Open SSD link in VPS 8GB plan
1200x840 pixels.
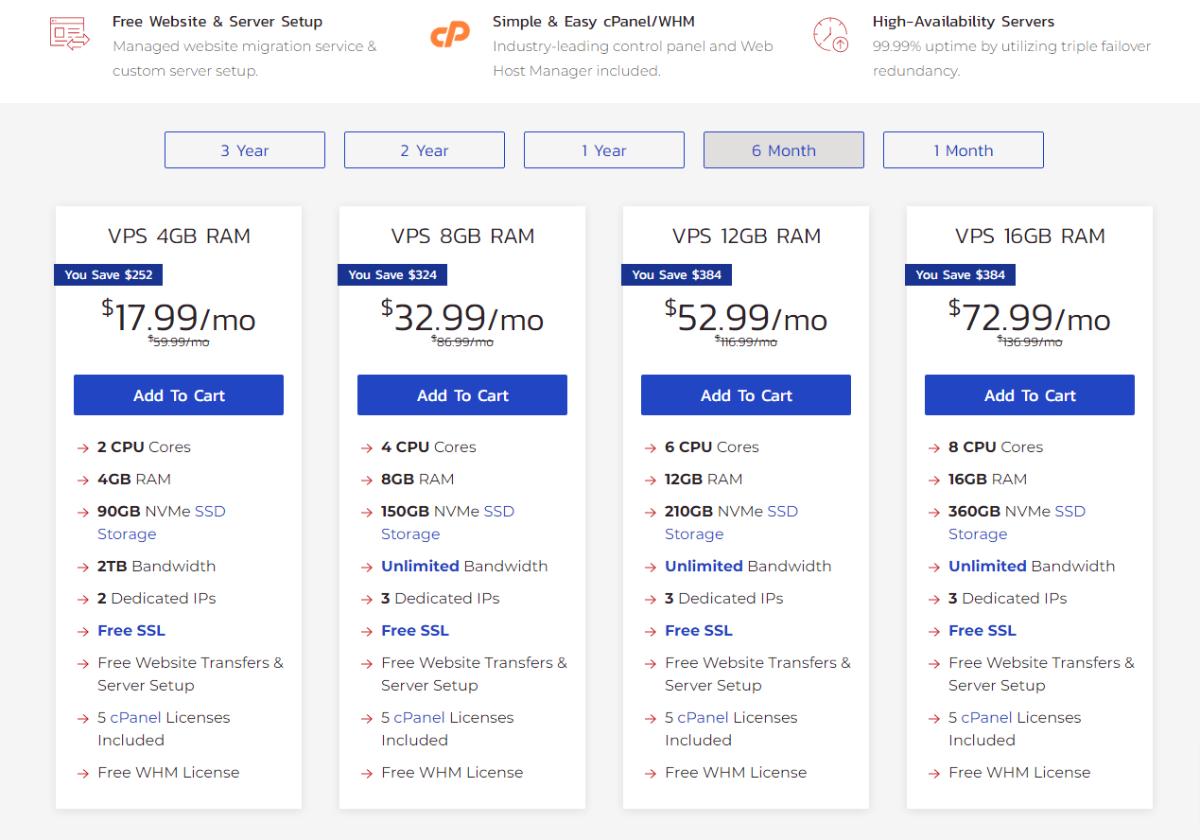[x=499, y=511]
